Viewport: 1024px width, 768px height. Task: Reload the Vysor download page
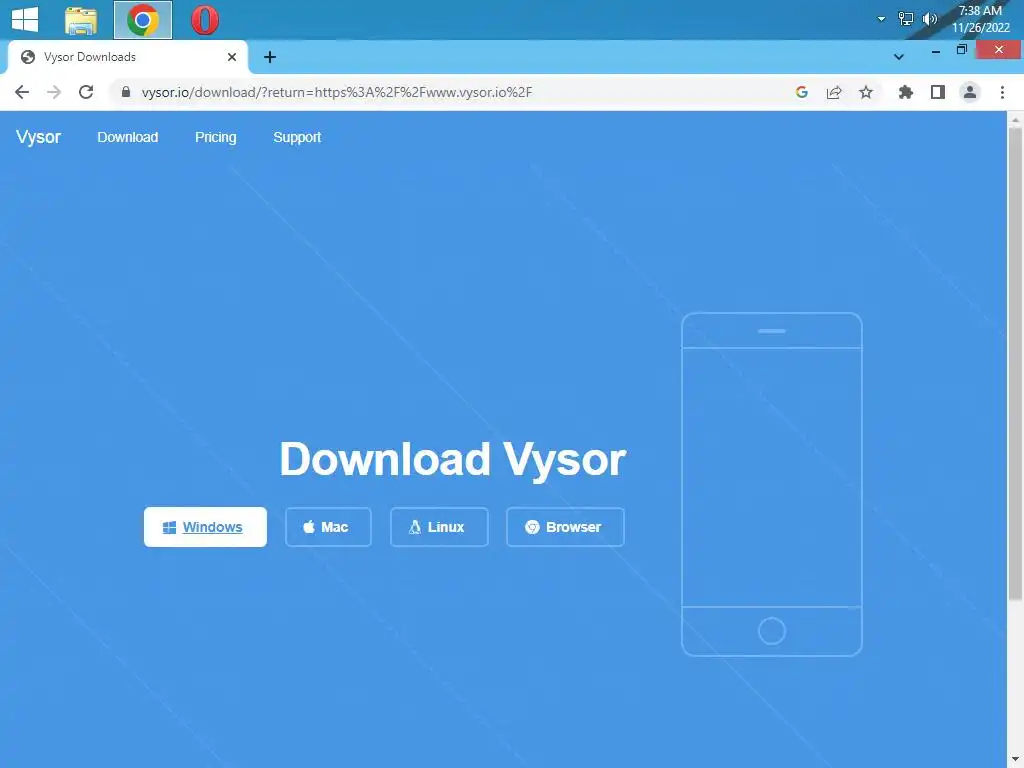coord(86,92)
